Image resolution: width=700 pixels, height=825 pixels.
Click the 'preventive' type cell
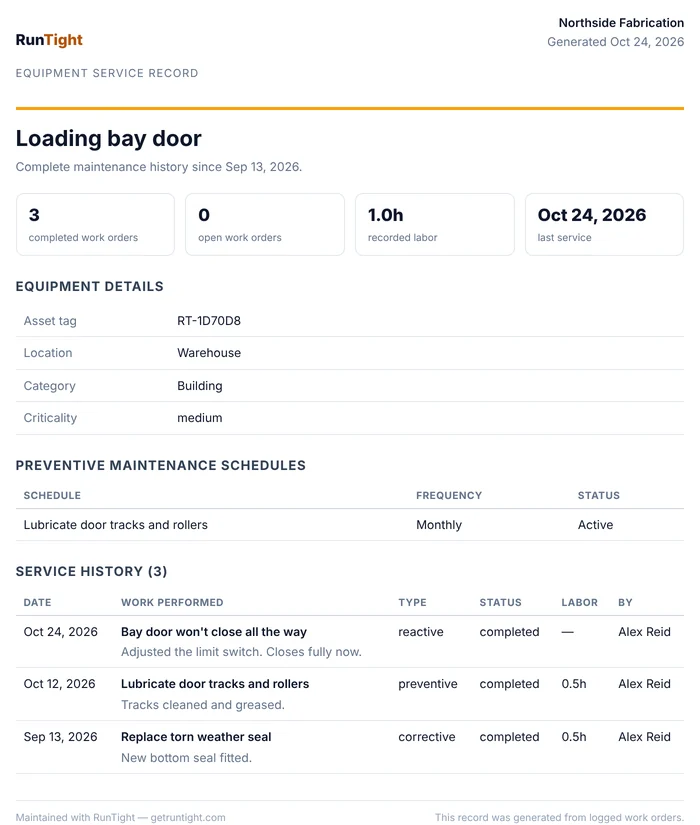point(428,684)
